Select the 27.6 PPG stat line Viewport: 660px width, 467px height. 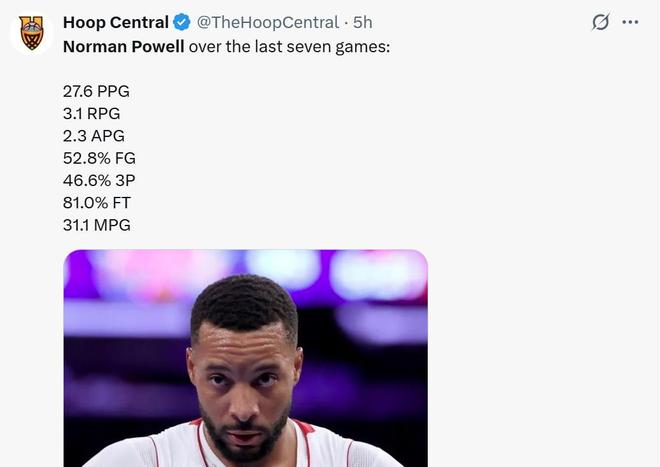[x=96, y=91]
